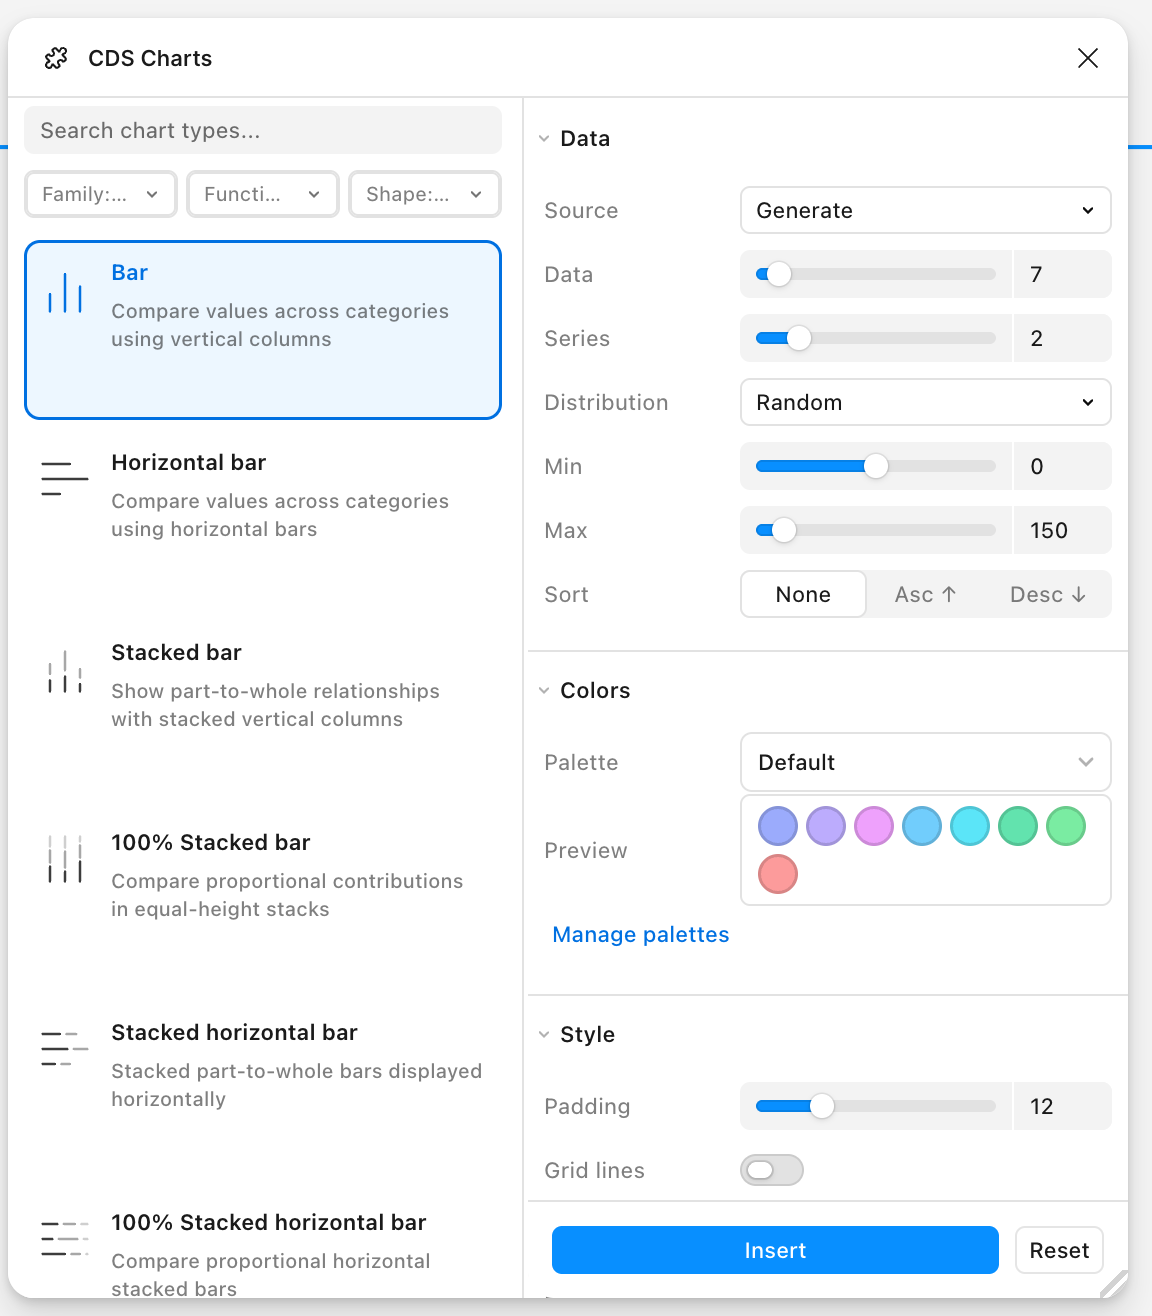
Task: Click the Max value field showing 150
Action: (1063, 530)
